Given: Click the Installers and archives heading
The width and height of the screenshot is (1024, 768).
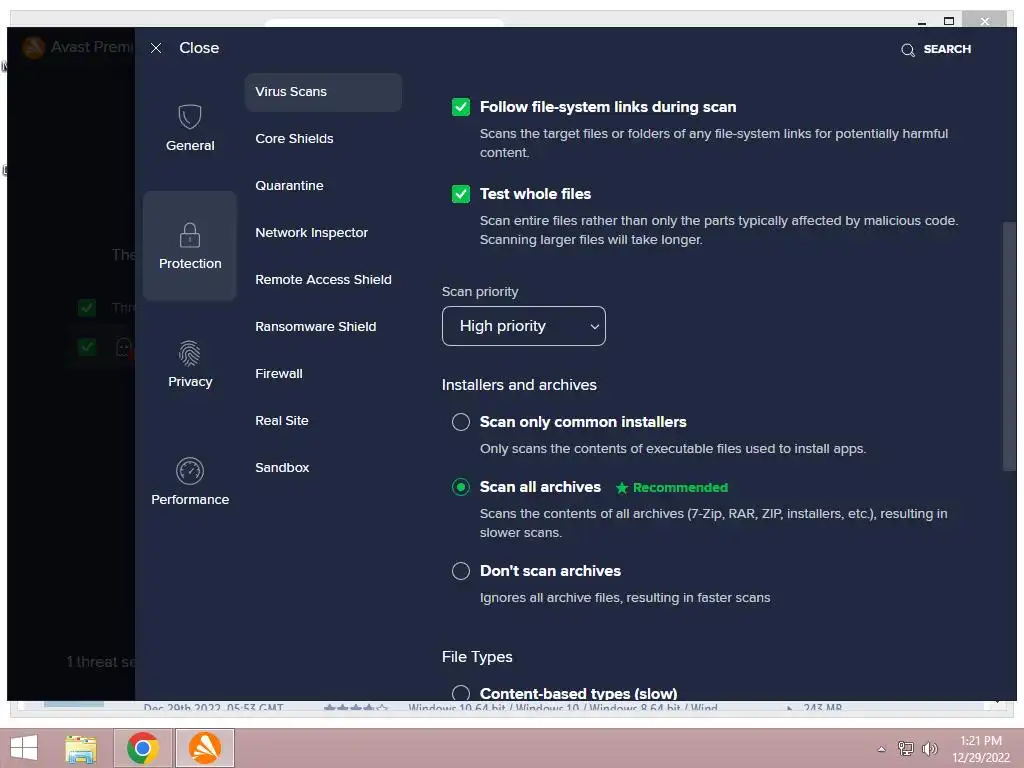Looking at the screenshot, I should point(519,385).
